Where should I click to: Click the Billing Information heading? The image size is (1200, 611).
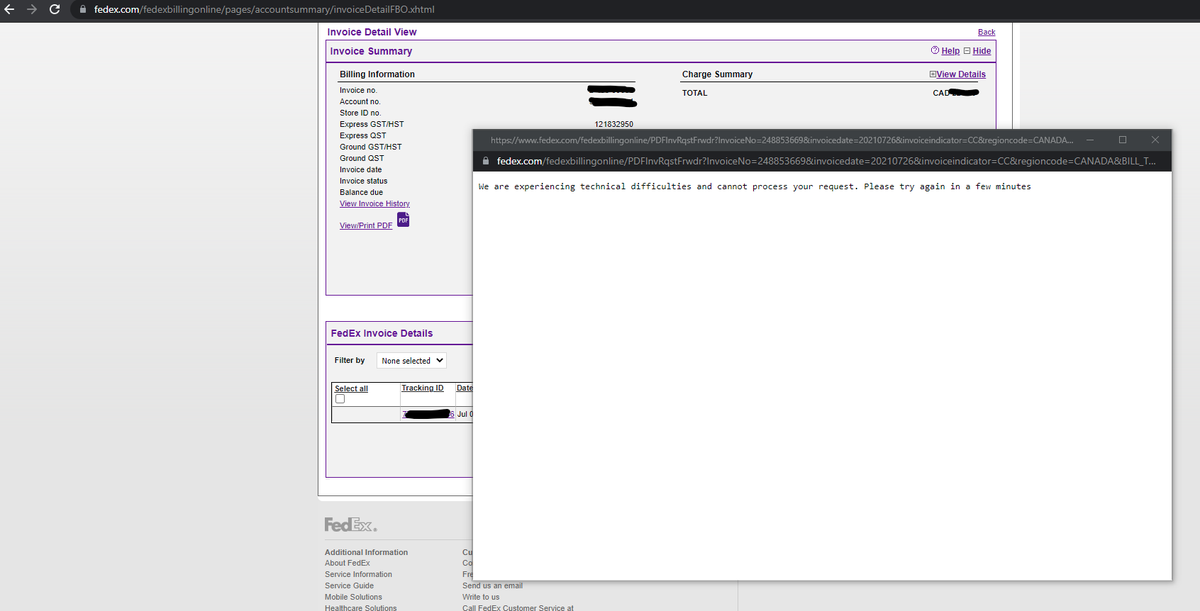click(x=377, y=74)
